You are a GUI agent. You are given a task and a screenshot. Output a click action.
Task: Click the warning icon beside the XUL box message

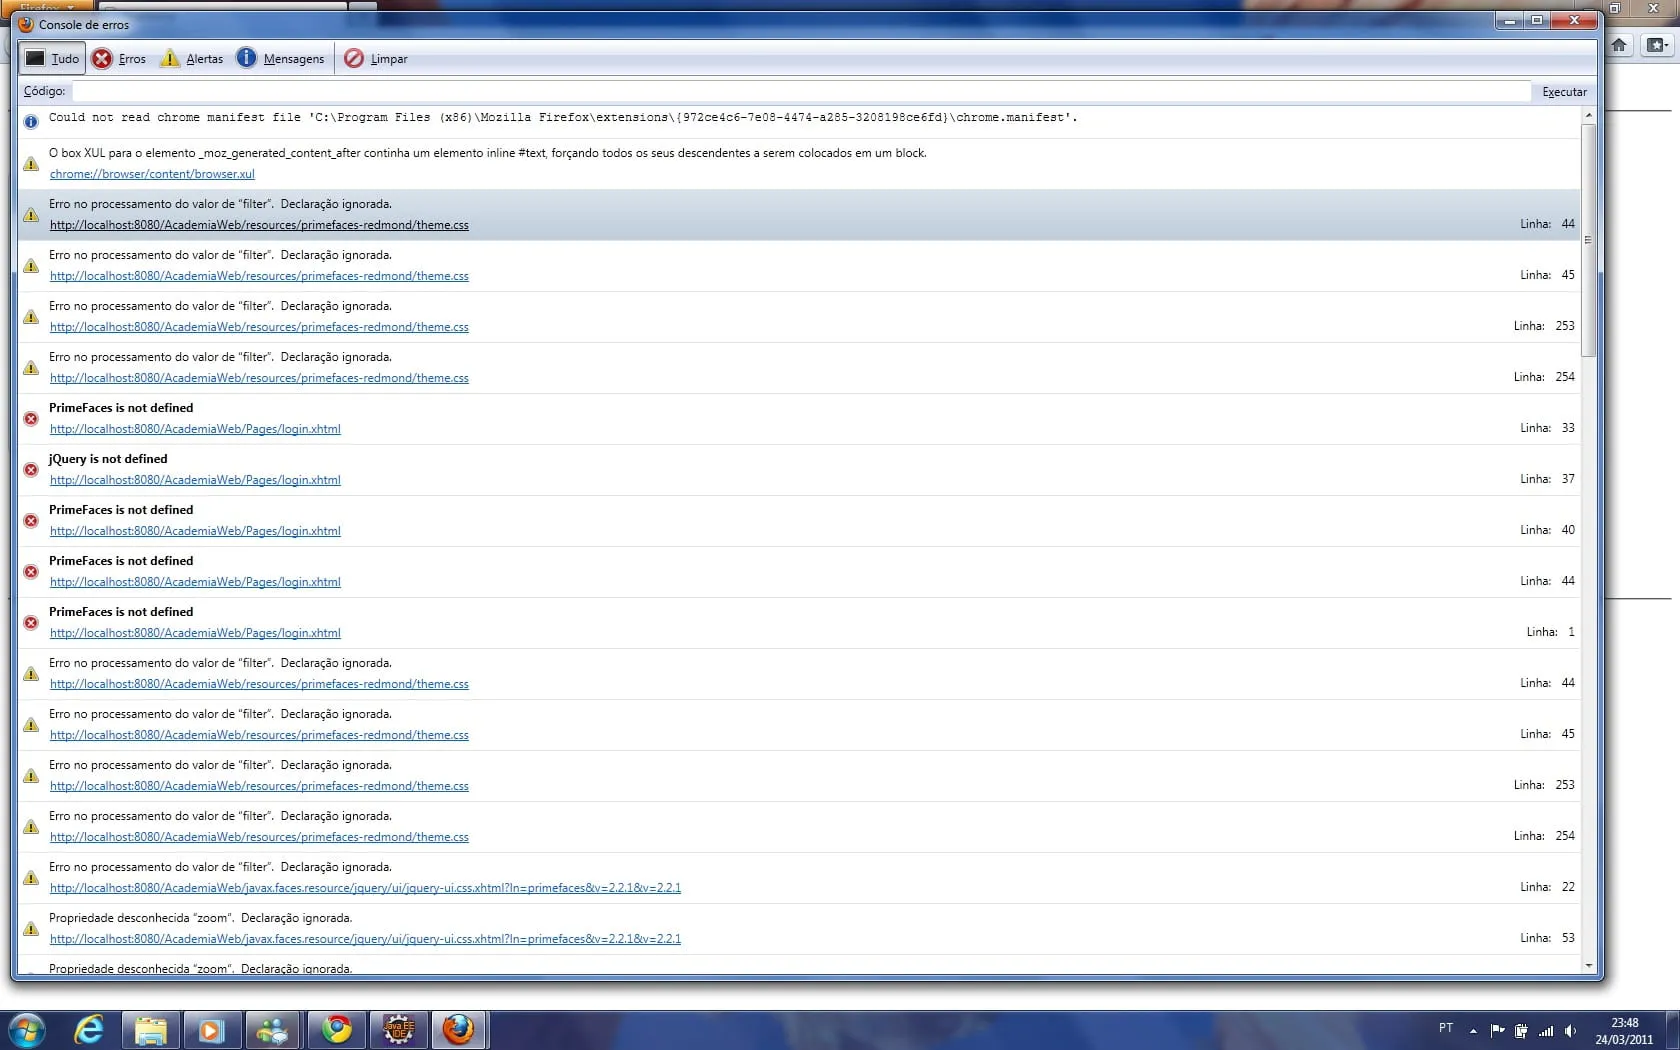(x=31, y=164)
